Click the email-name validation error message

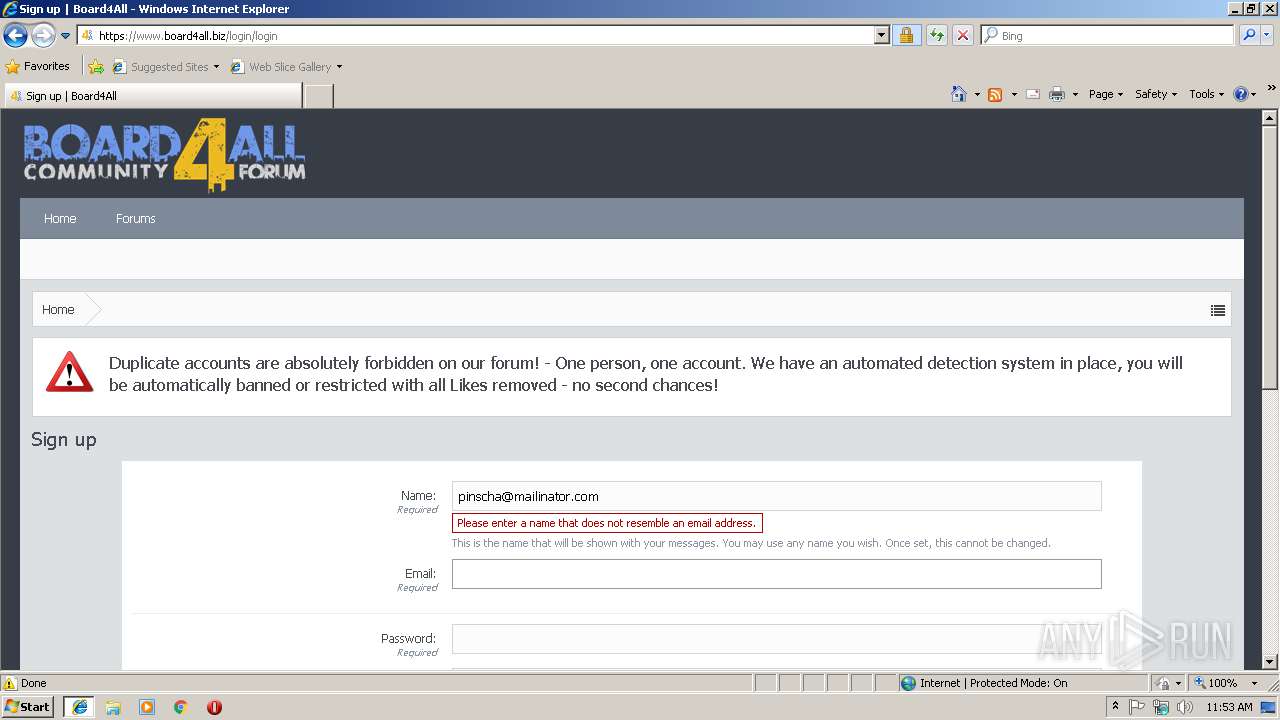pyautogui.click(x=607, y=523)
